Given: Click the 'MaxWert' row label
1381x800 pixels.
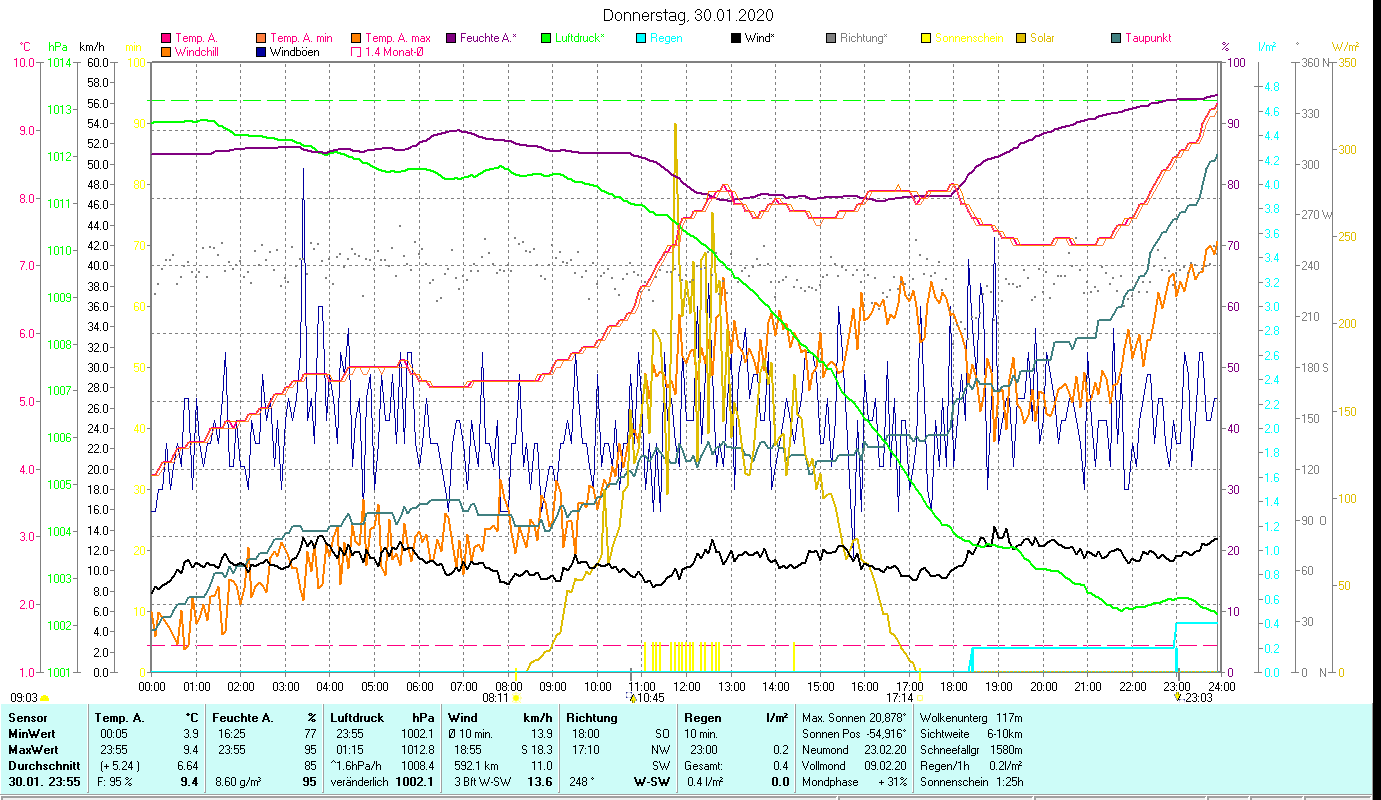Looking at the screenshot, I should point(33,750).
